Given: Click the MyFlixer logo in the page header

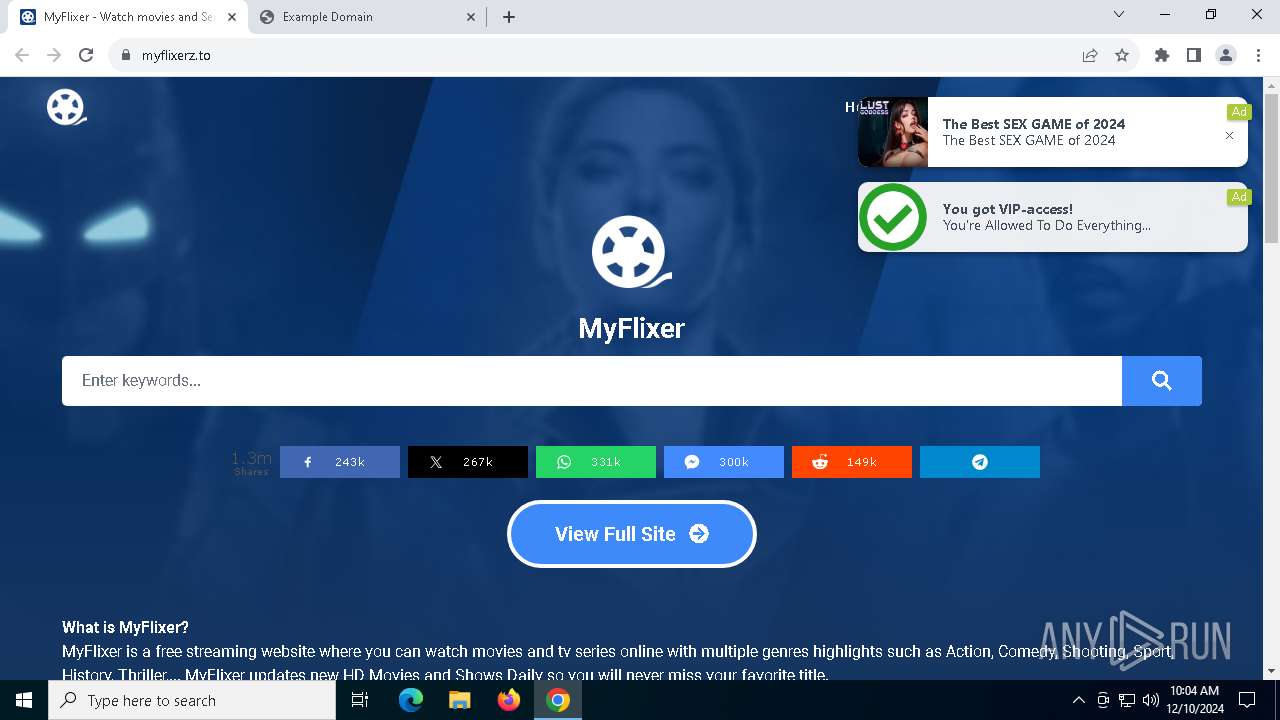Looking at the screenshot, I should click(67, 107).
